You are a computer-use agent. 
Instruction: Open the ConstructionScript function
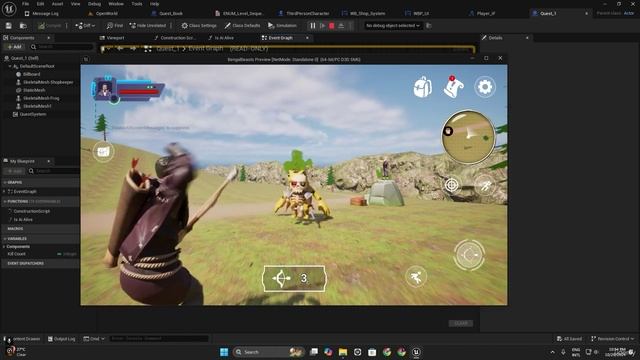31,211
